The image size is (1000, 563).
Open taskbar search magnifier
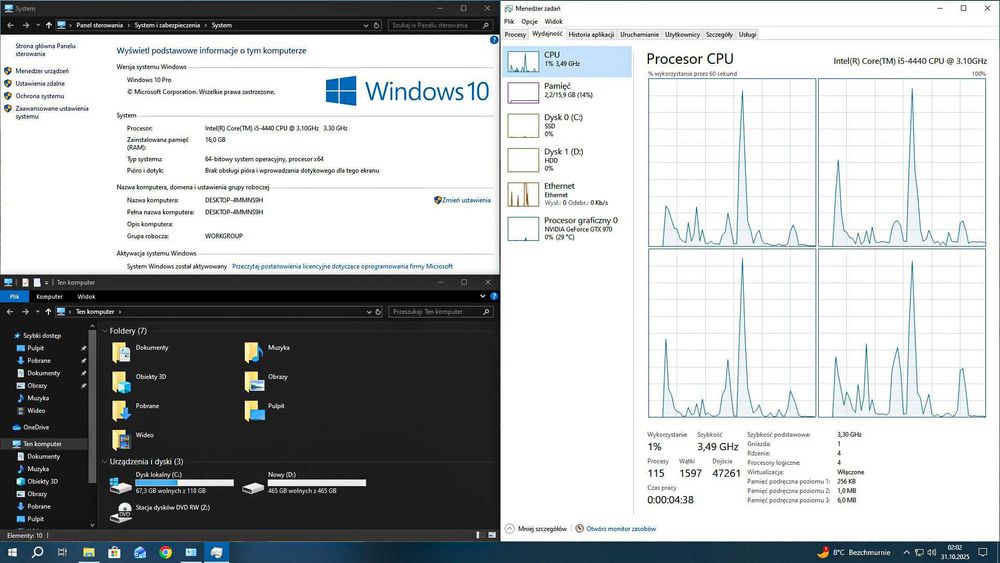pos(38,552)
